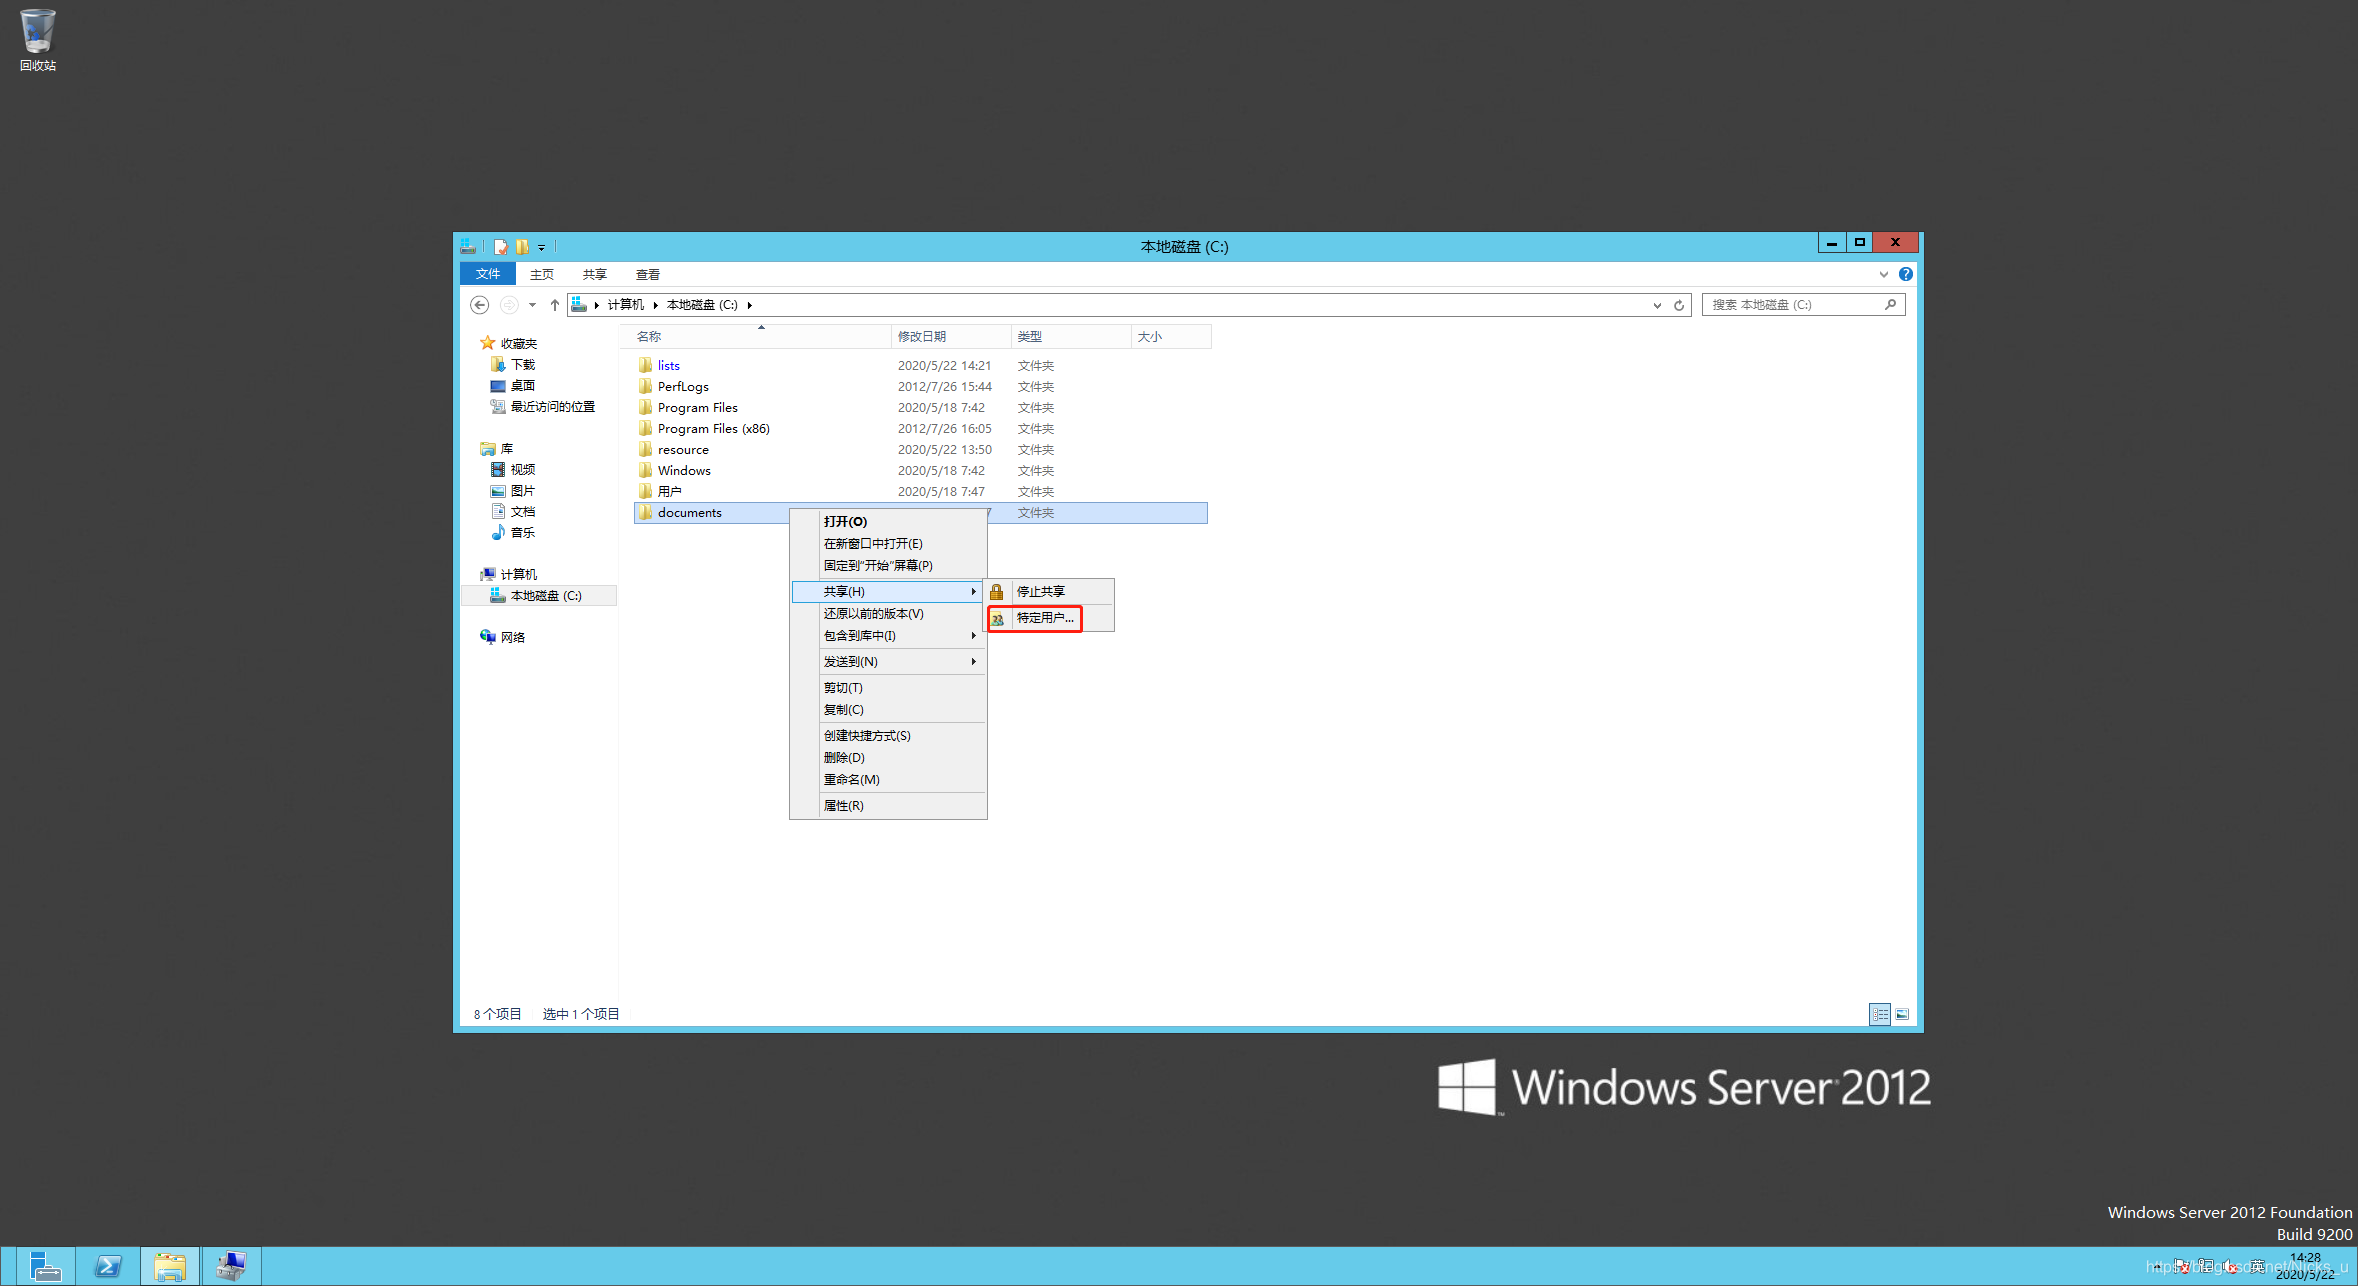2358x1286 pixels.
Task: Select 网络 in the navigation pane
Action: pyautogui.click(x=512, y=637)
